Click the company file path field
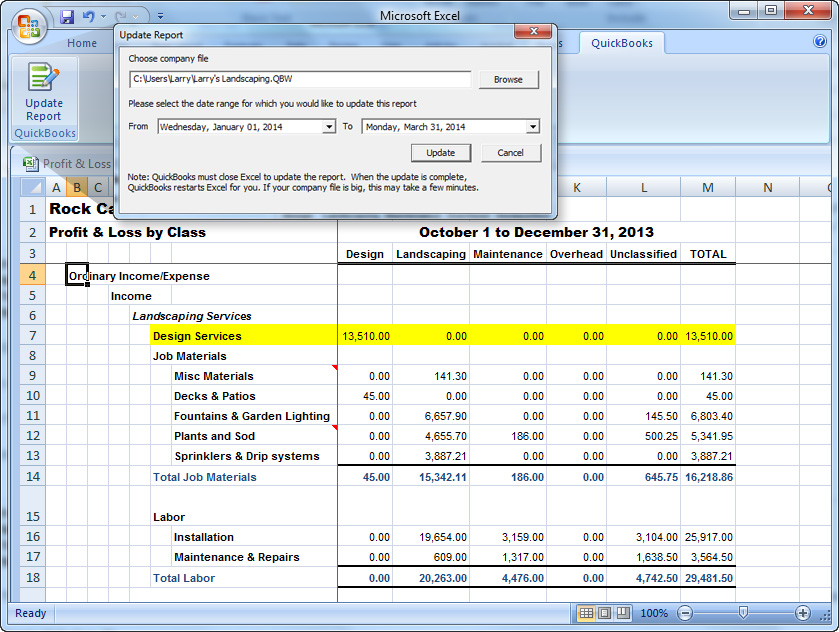839x632 pixels. 300,79
